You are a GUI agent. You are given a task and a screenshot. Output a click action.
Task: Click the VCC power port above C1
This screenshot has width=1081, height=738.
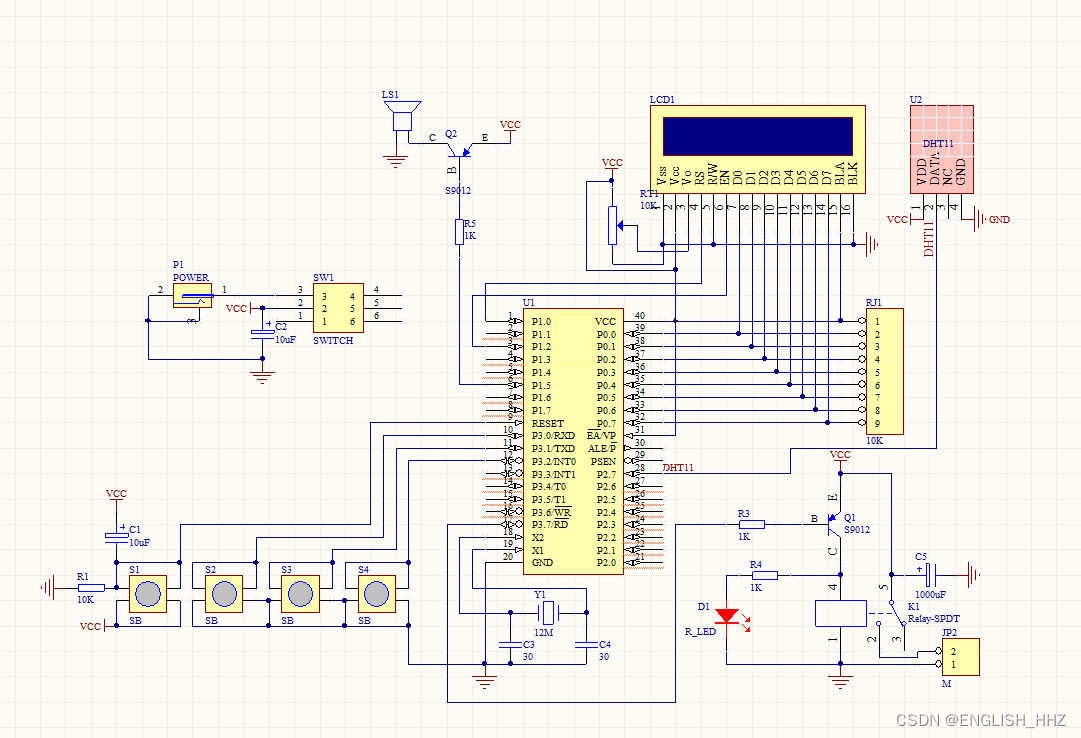click(x=117, y=497)
